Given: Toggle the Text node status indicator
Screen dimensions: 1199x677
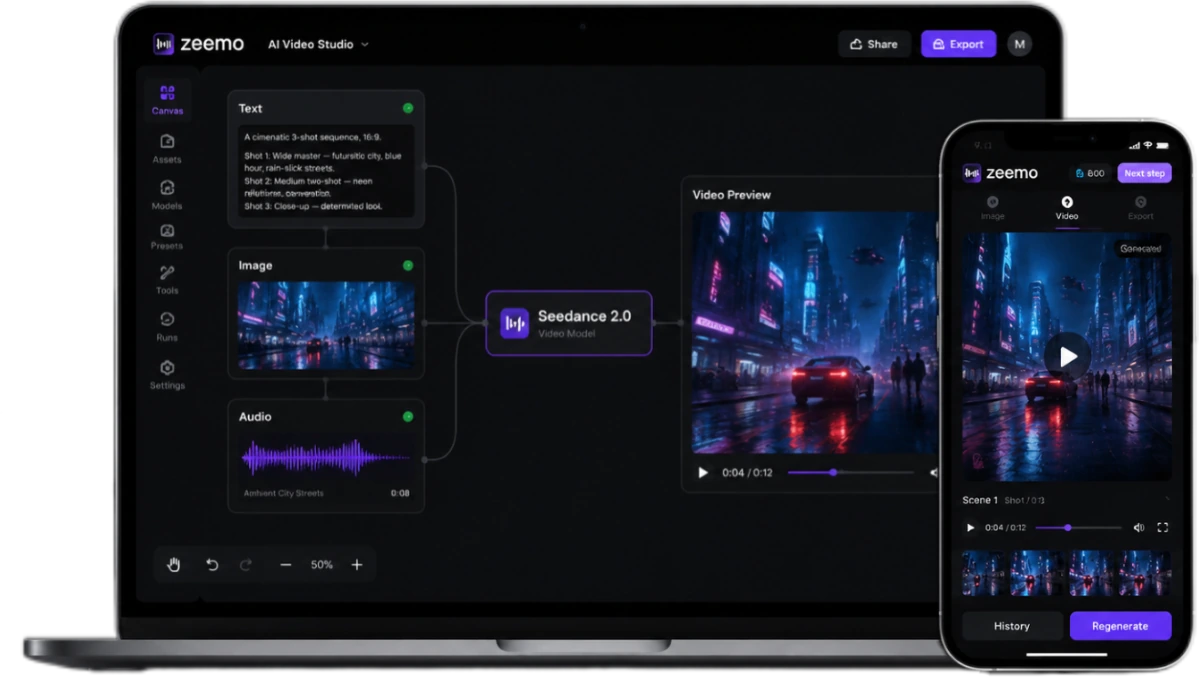Looking at the screenshot, I should [408, 108].
